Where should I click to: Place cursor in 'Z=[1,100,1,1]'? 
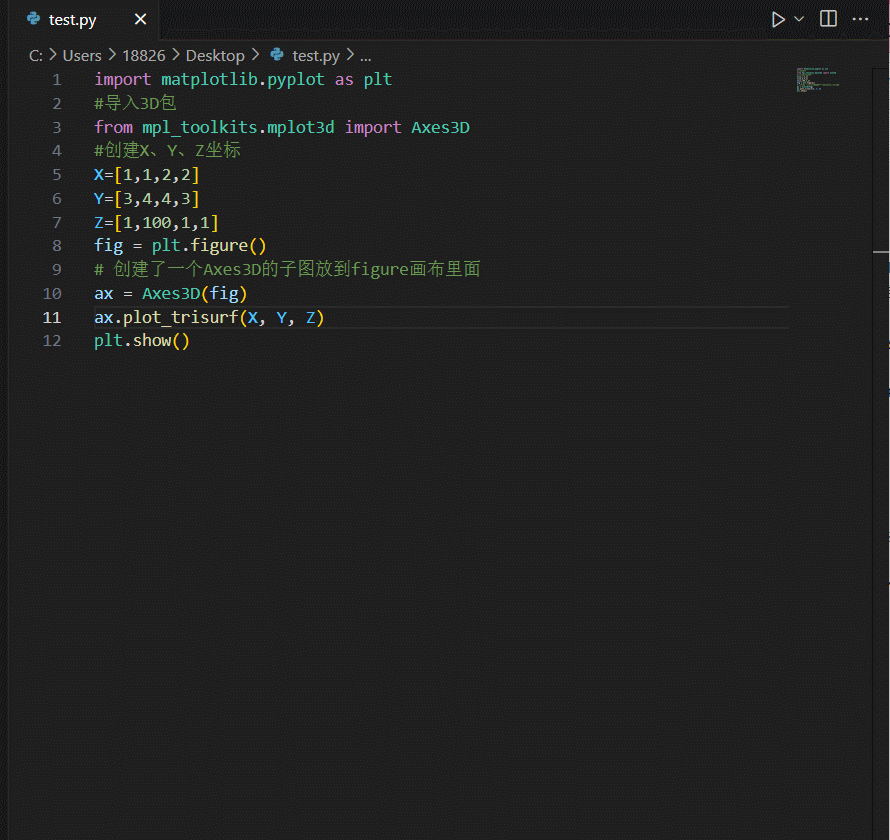[156, 222]
